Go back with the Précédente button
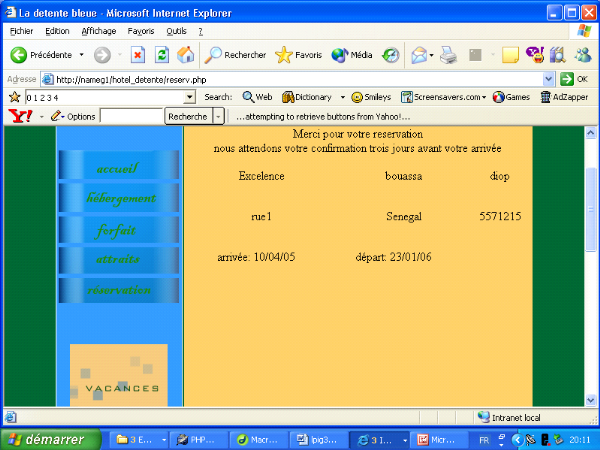The height and width of the screenshot is (450, 600). (x=41, y=55)
